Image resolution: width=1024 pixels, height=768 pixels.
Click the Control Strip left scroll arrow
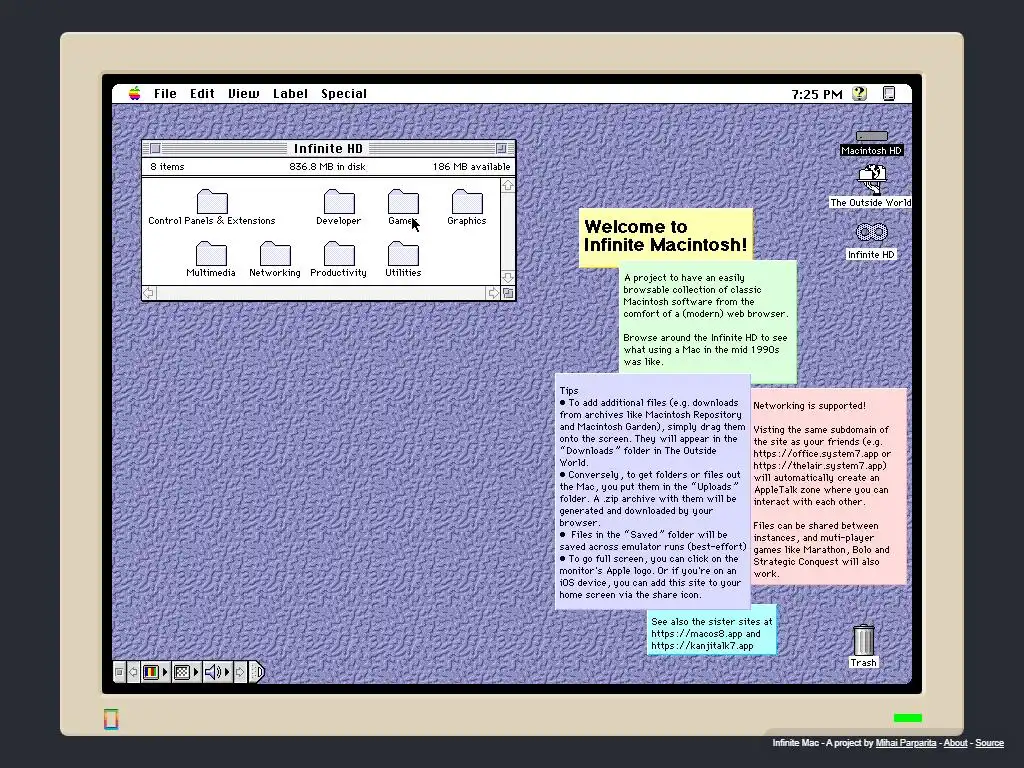(x=133, y=672)
